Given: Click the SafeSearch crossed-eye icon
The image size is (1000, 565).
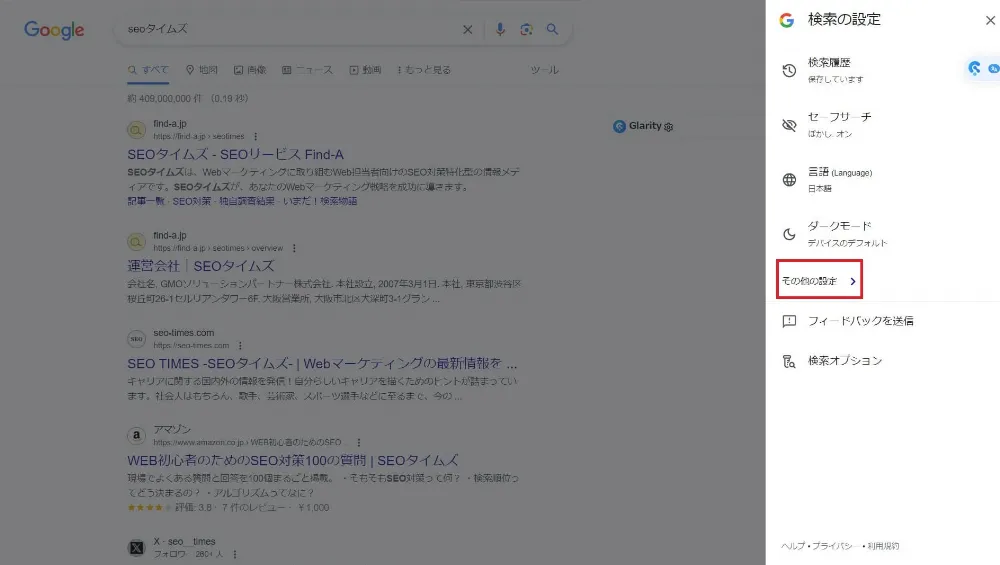Looking at the screenshot, I should coord(789,125).
